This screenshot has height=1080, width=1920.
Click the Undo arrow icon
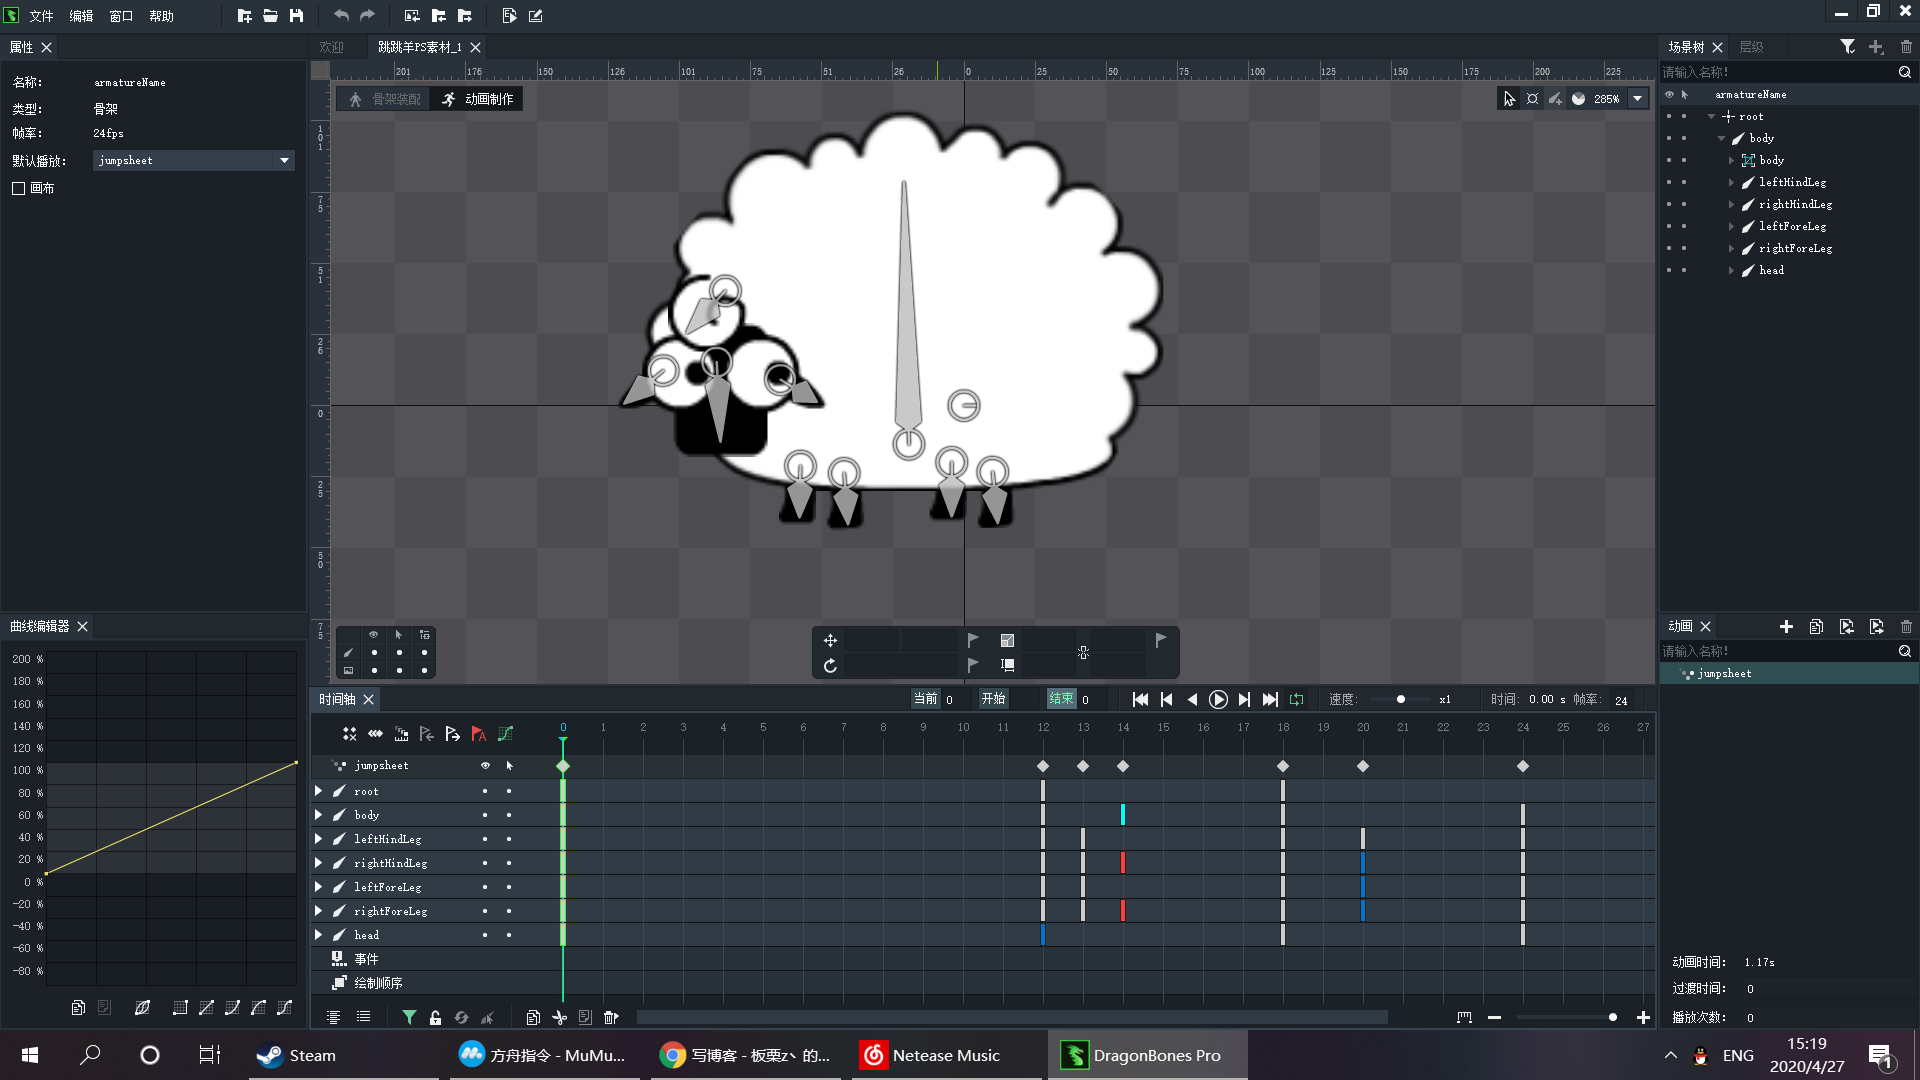click(x=341, y=16)
